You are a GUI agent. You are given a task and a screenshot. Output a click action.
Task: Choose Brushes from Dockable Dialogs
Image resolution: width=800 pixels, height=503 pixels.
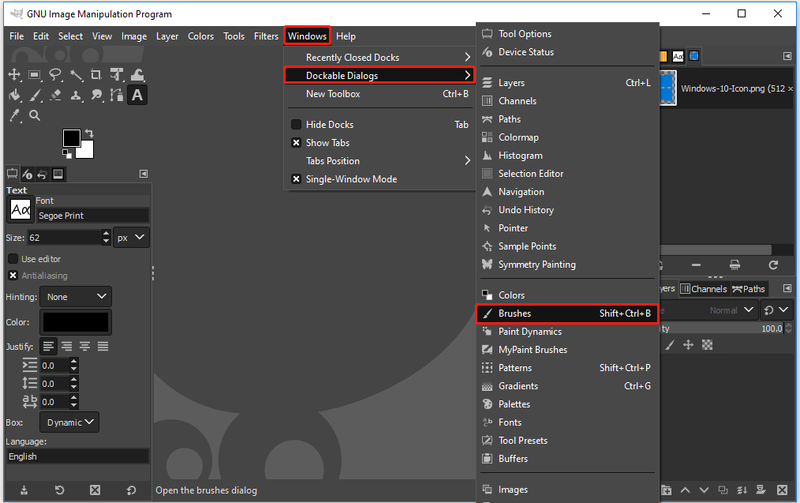tap(566, 314)
